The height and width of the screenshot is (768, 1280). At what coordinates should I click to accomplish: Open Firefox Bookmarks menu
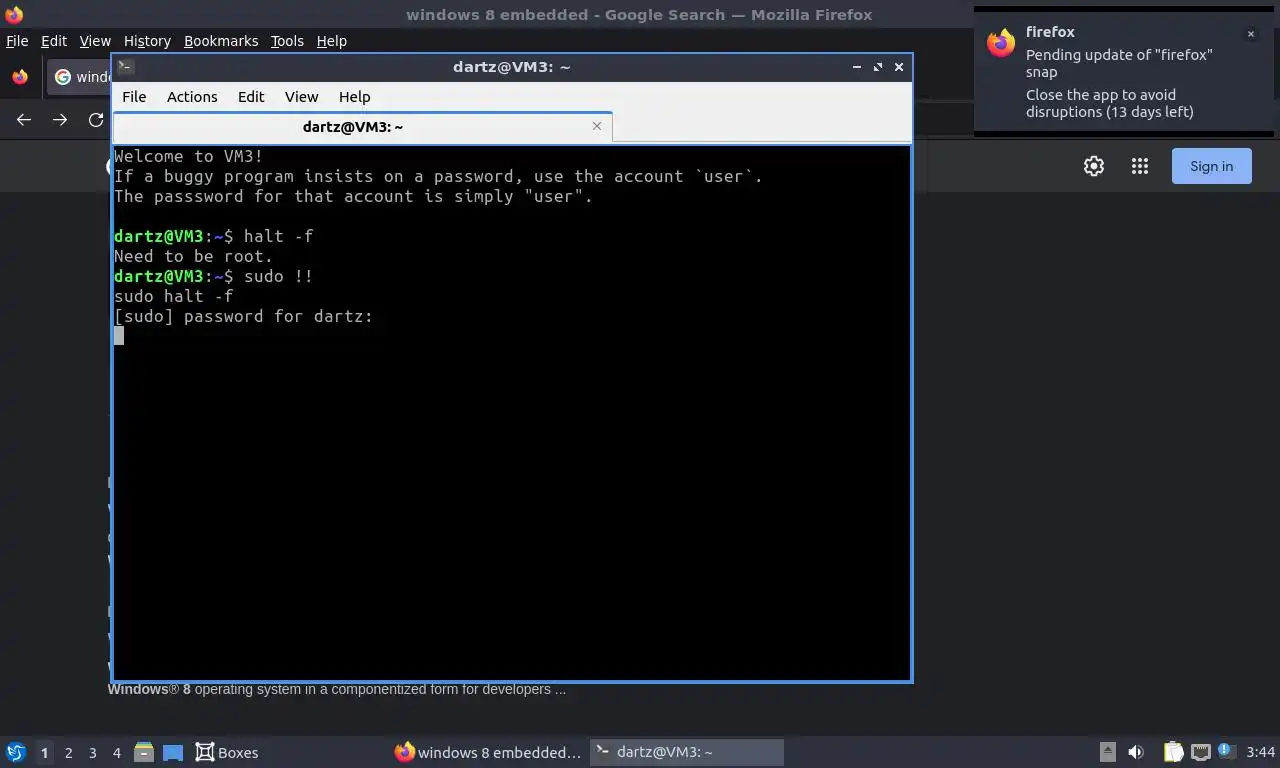pos(221,41)
